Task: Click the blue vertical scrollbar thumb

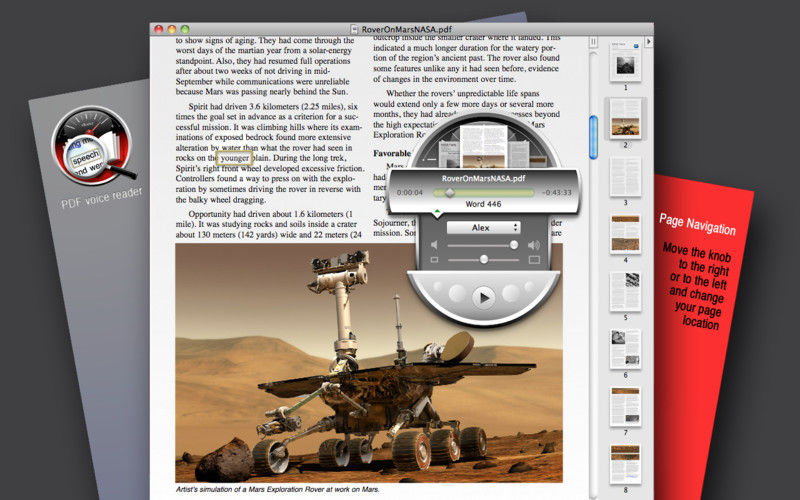Action: click(x=593, y=137)
